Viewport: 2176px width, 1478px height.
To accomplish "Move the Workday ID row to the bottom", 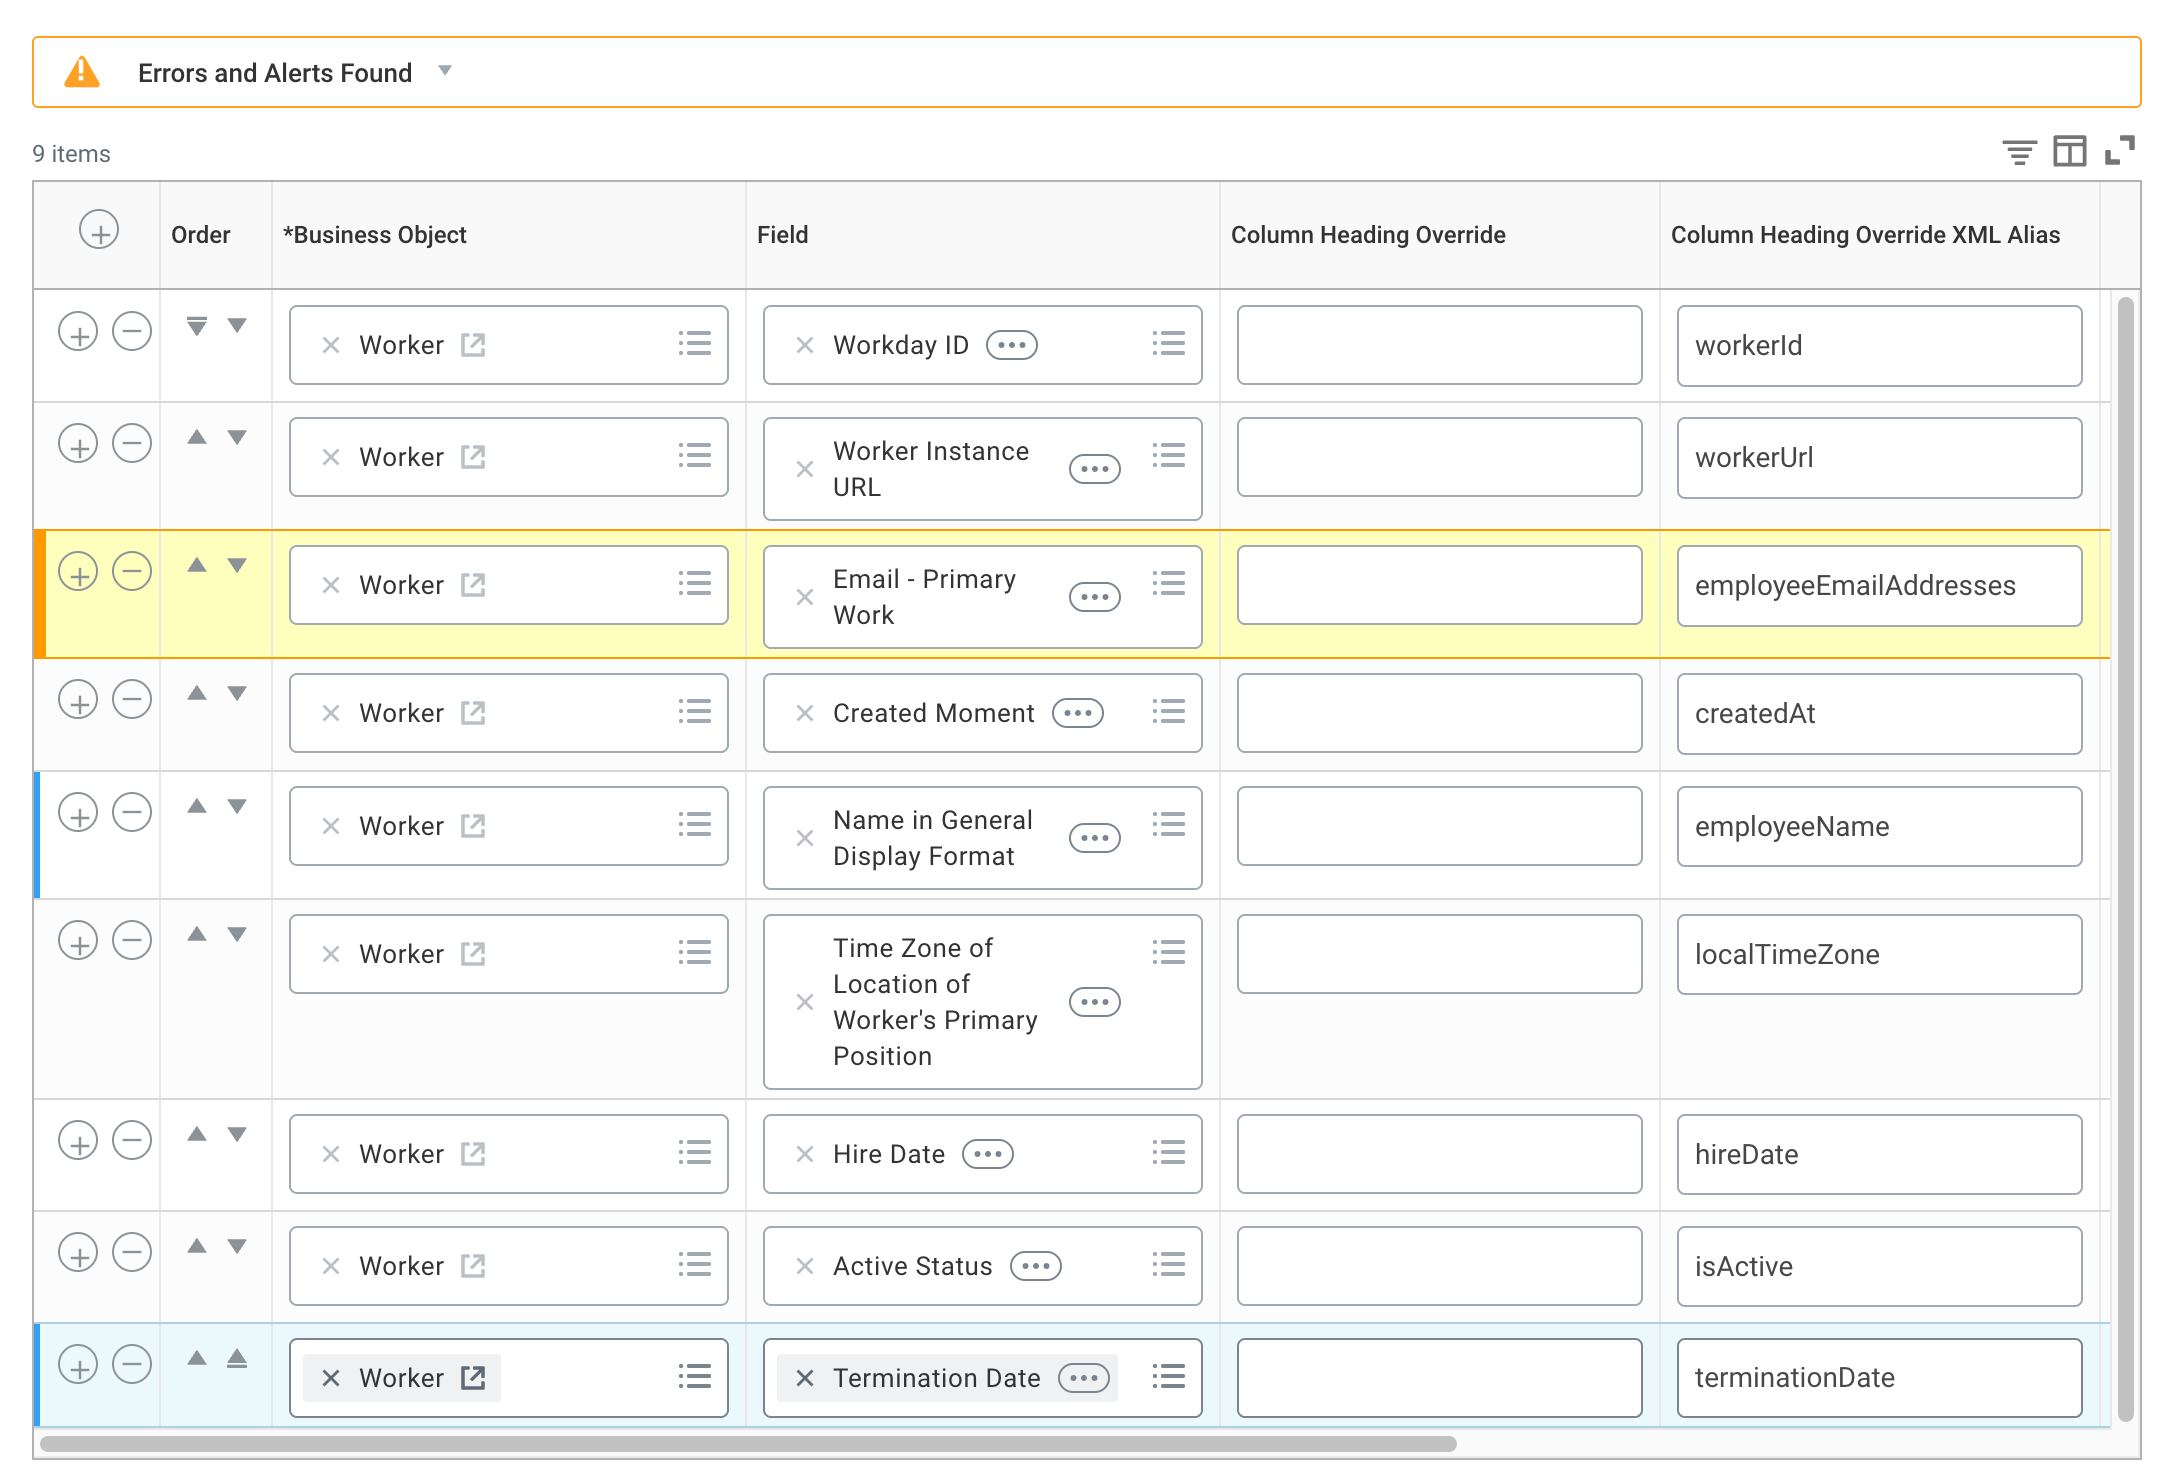I will 197,326.
